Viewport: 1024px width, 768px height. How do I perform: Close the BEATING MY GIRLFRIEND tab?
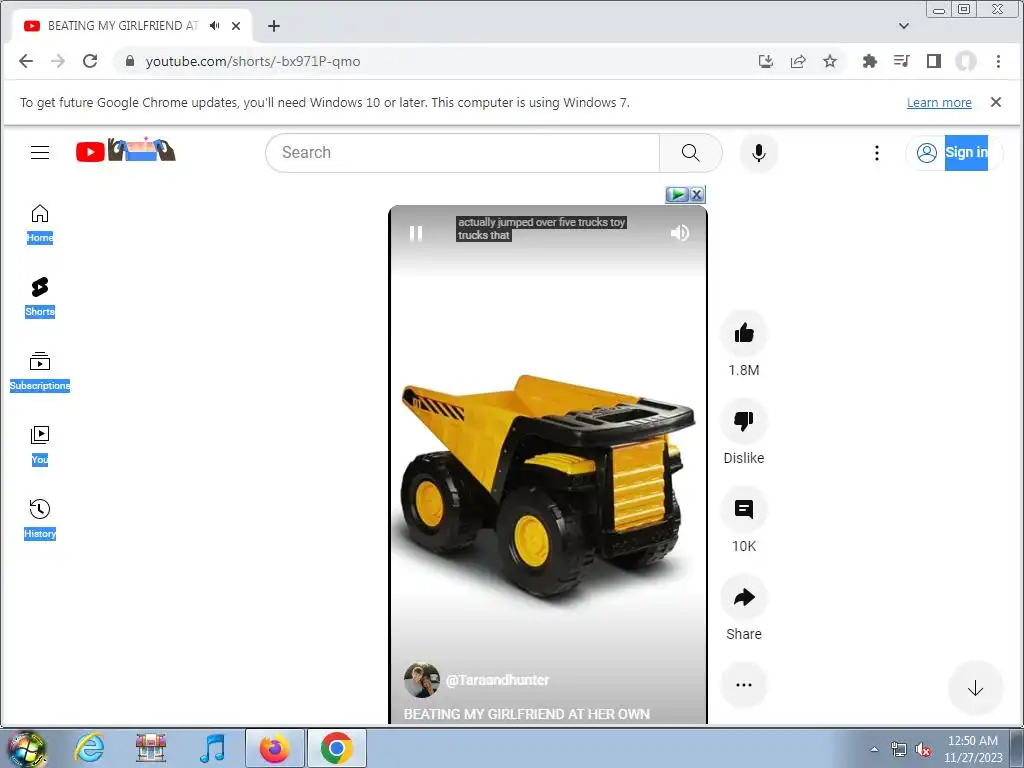(236, 26)
